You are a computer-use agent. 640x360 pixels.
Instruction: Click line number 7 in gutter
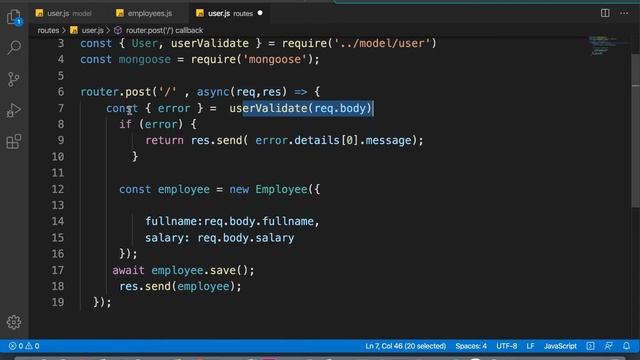pyautogui.click(x=61, y=108)
